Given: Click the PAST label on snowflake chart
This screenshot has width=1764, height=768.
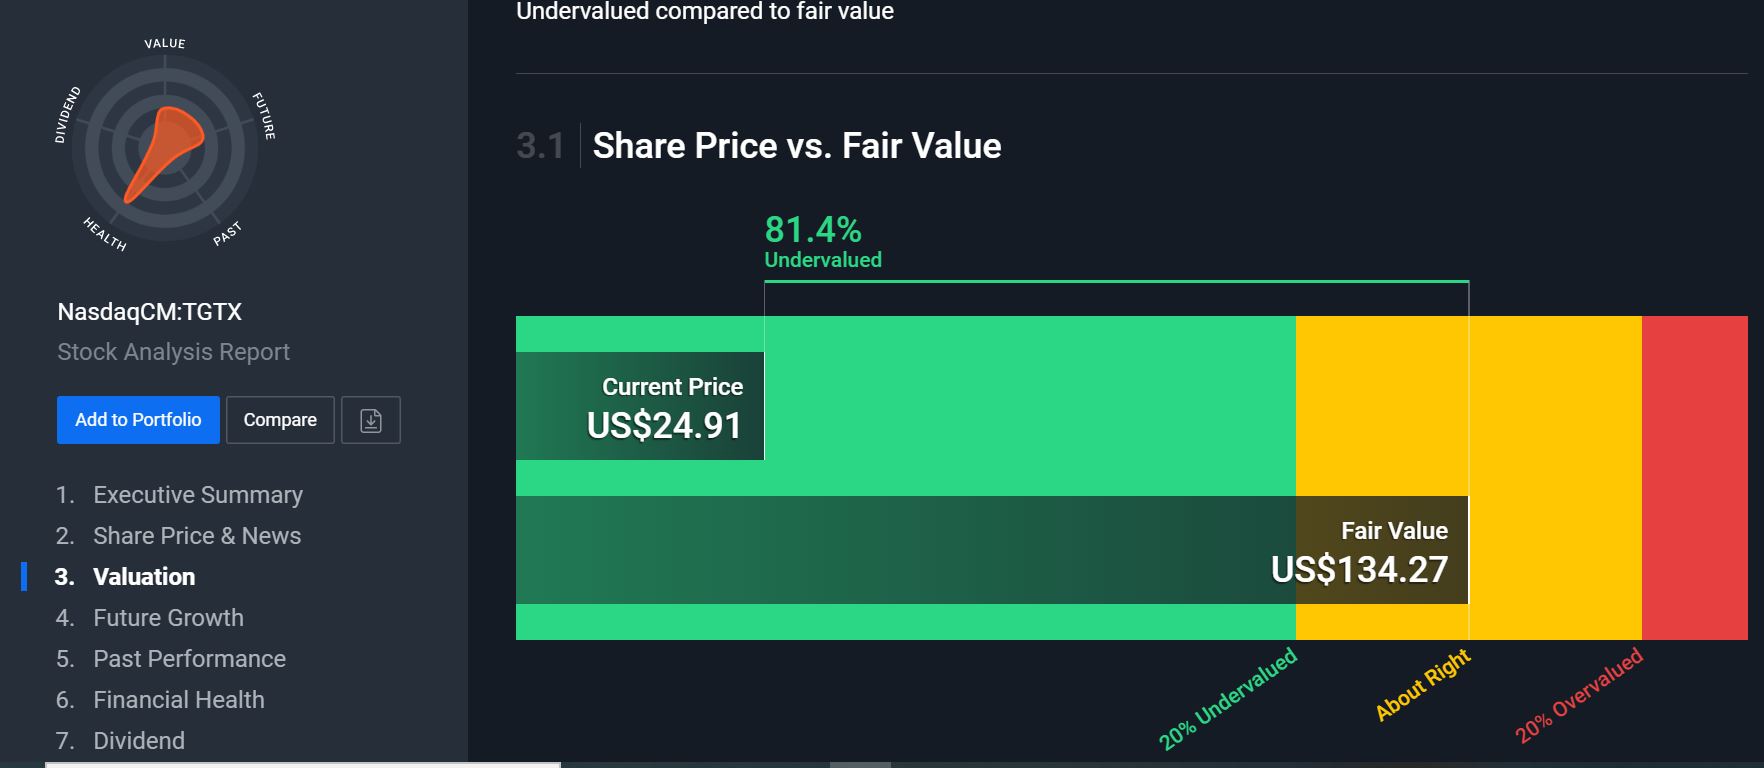Looking at the screenshot, I should point(227,234).
